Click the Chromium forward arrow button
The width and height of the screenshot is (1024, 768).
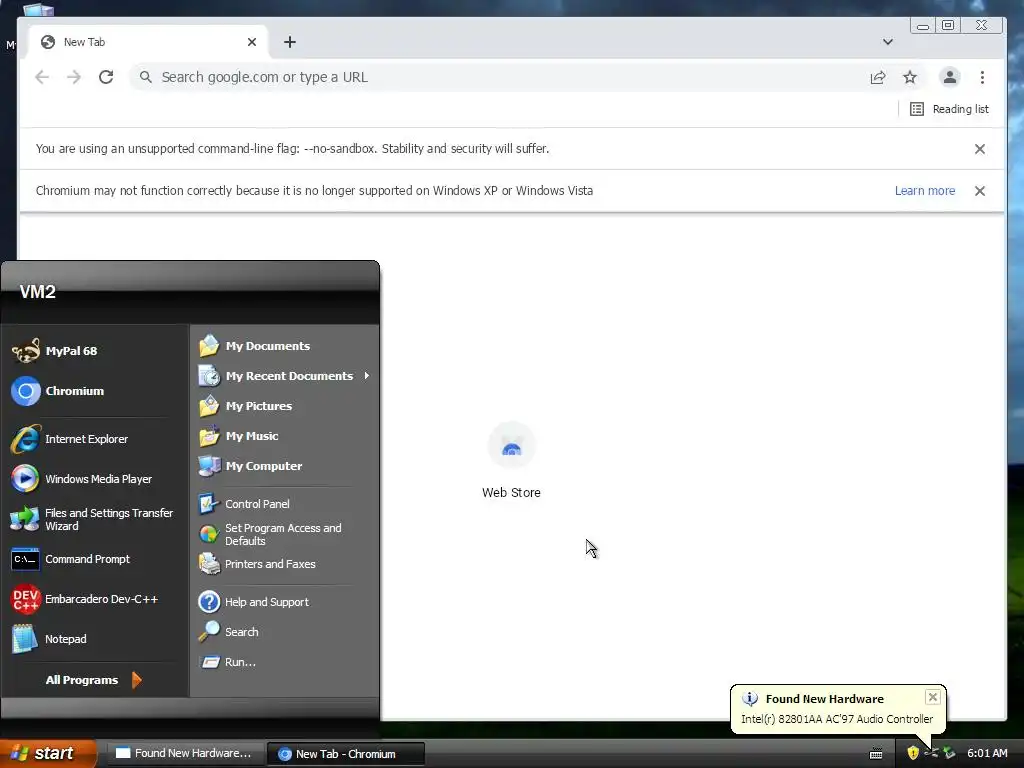pyautogui.click(x=74, y=77)
